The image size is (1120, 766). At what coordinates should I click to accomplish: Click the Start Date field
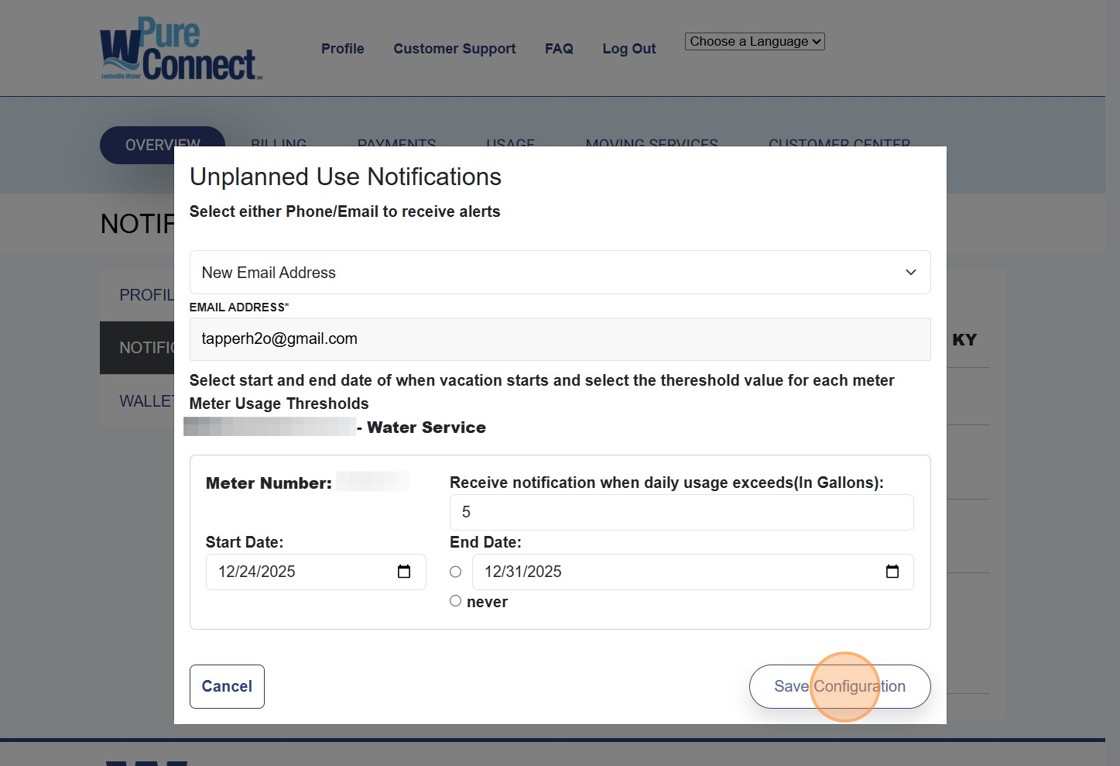pos(300,572)
